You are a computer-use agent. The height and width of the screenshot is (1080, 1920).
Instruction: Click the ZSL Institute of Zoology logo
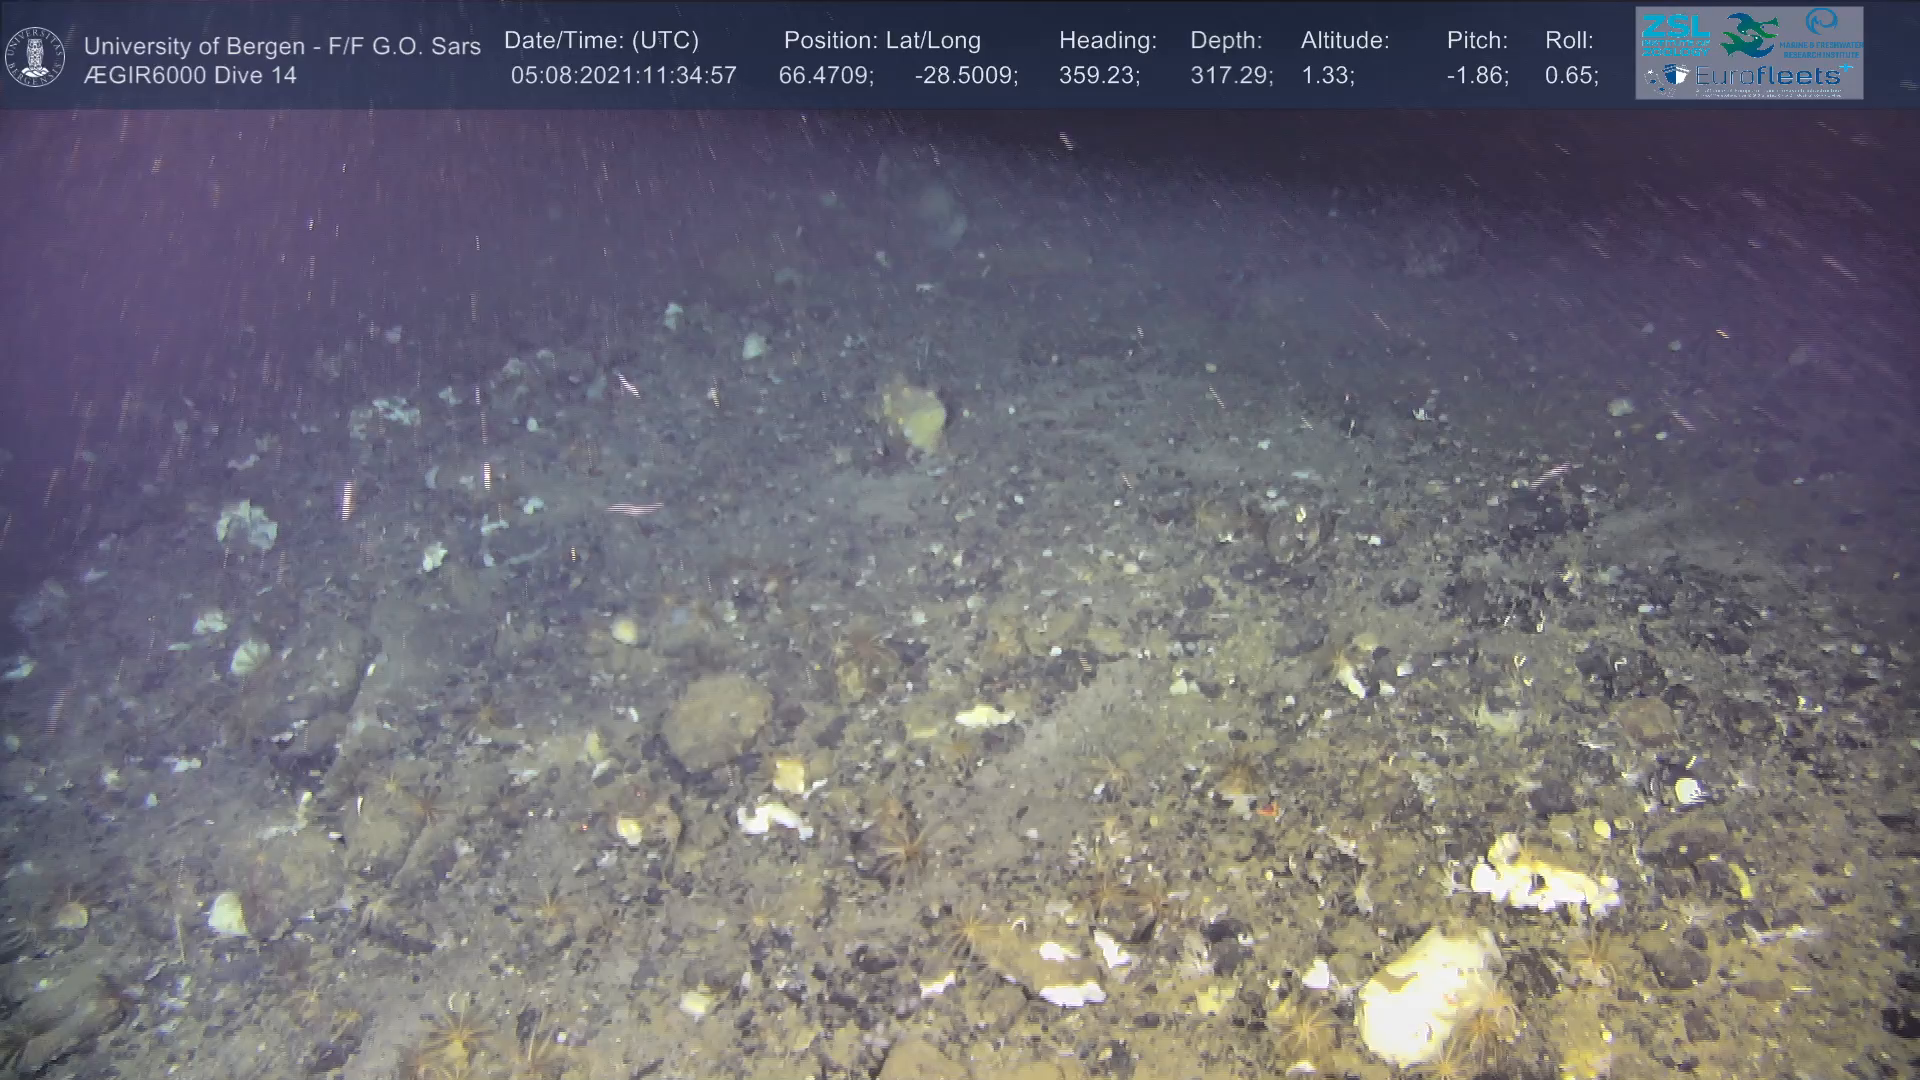1675,34
